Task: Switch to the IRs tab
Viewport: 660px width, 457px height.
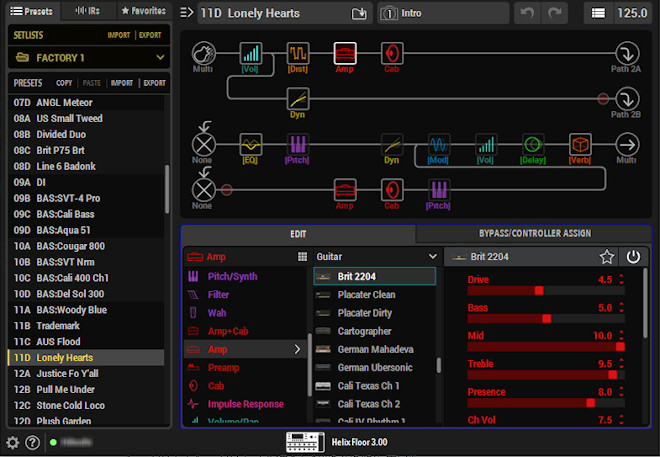Action: 88,11
